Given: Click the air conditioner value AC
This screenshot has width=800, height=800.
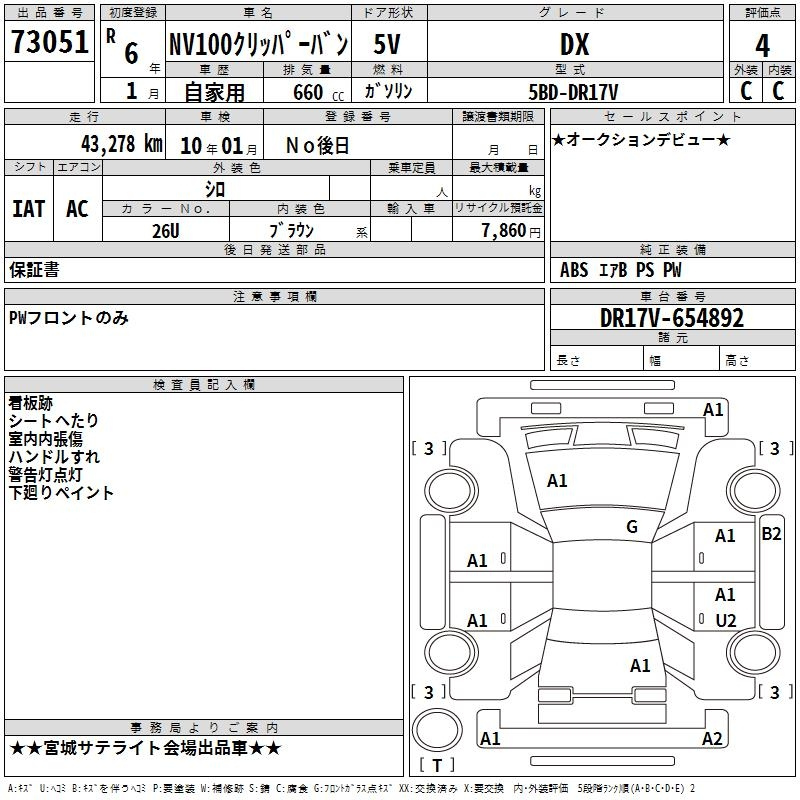Looking at the screenshot, I should tap(78, 209).
